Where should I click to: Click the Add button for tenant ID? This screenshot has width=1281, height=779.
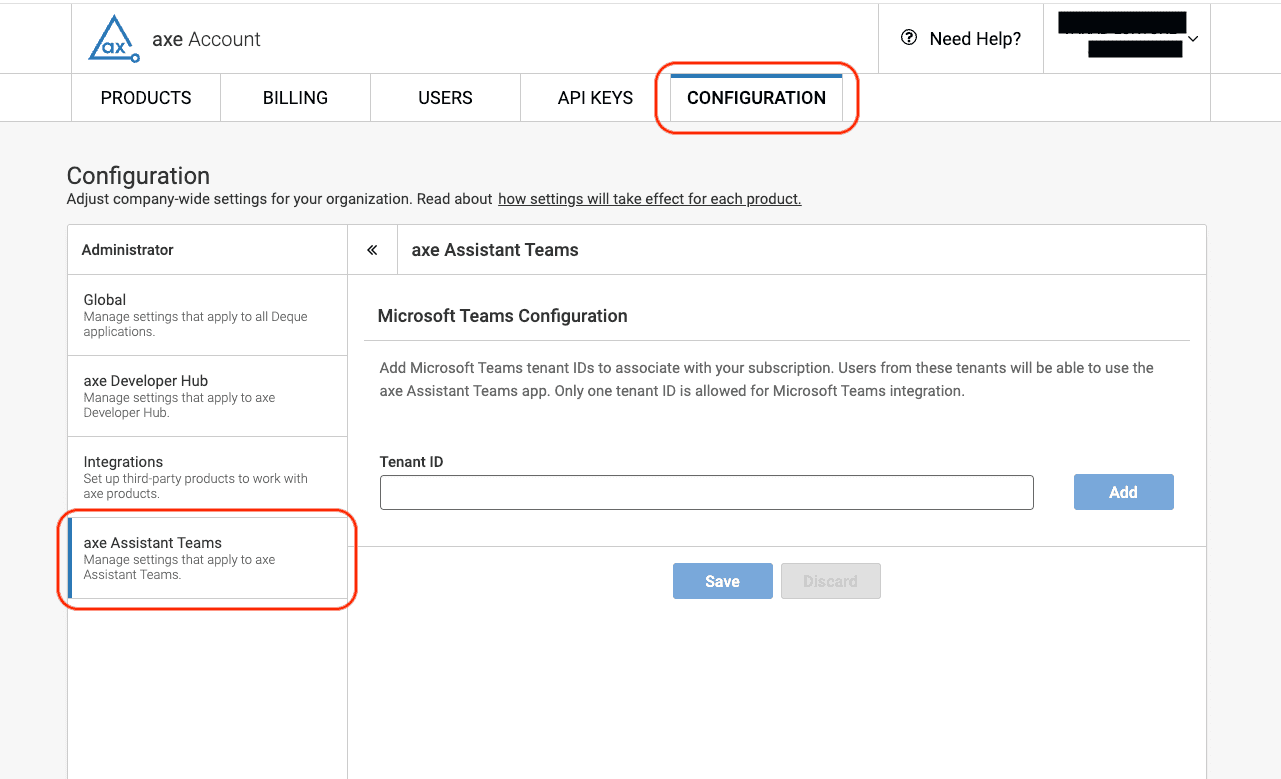pos(1123,492)
